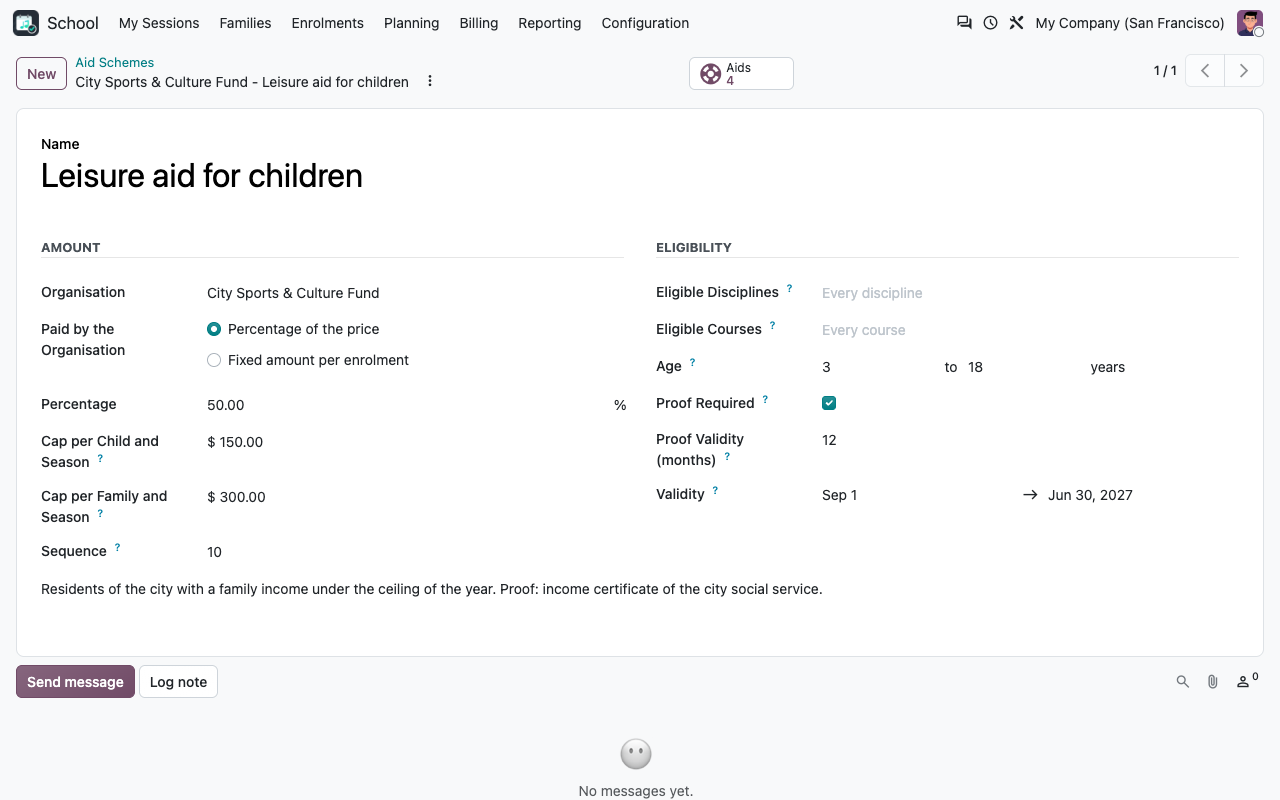Open the developer tools wrench icon

tap(1016, 23)
